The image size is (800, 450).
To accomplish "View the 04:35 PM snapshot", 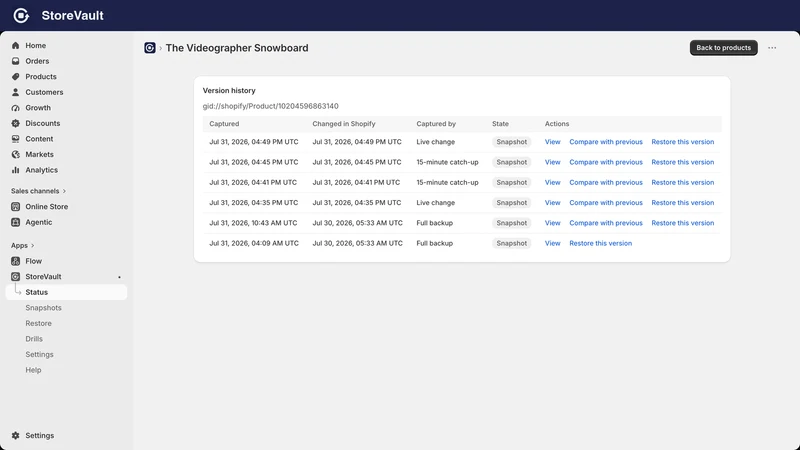I will click(553, 203).
